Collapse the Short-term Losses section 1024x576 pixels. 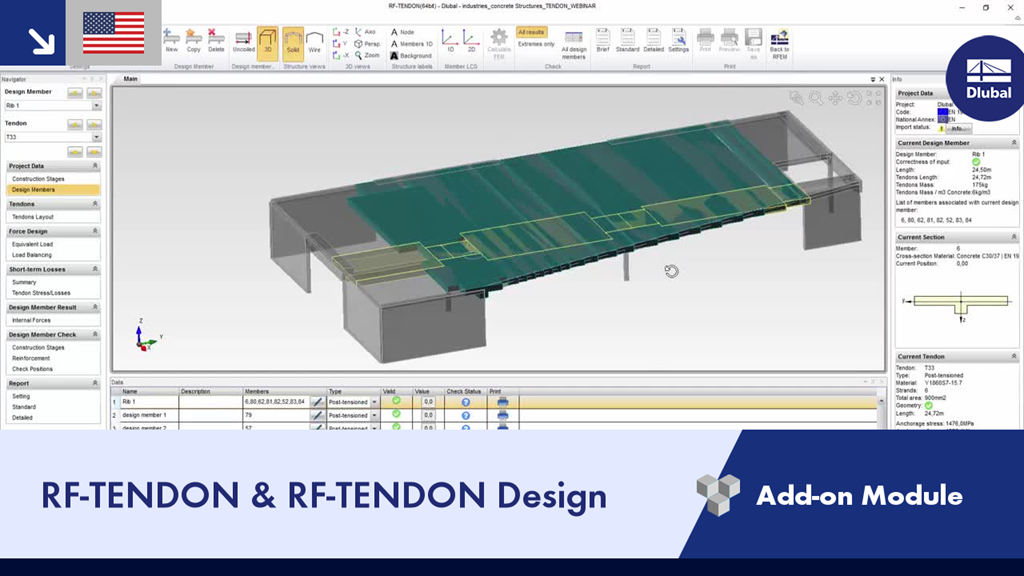point(95,269)
